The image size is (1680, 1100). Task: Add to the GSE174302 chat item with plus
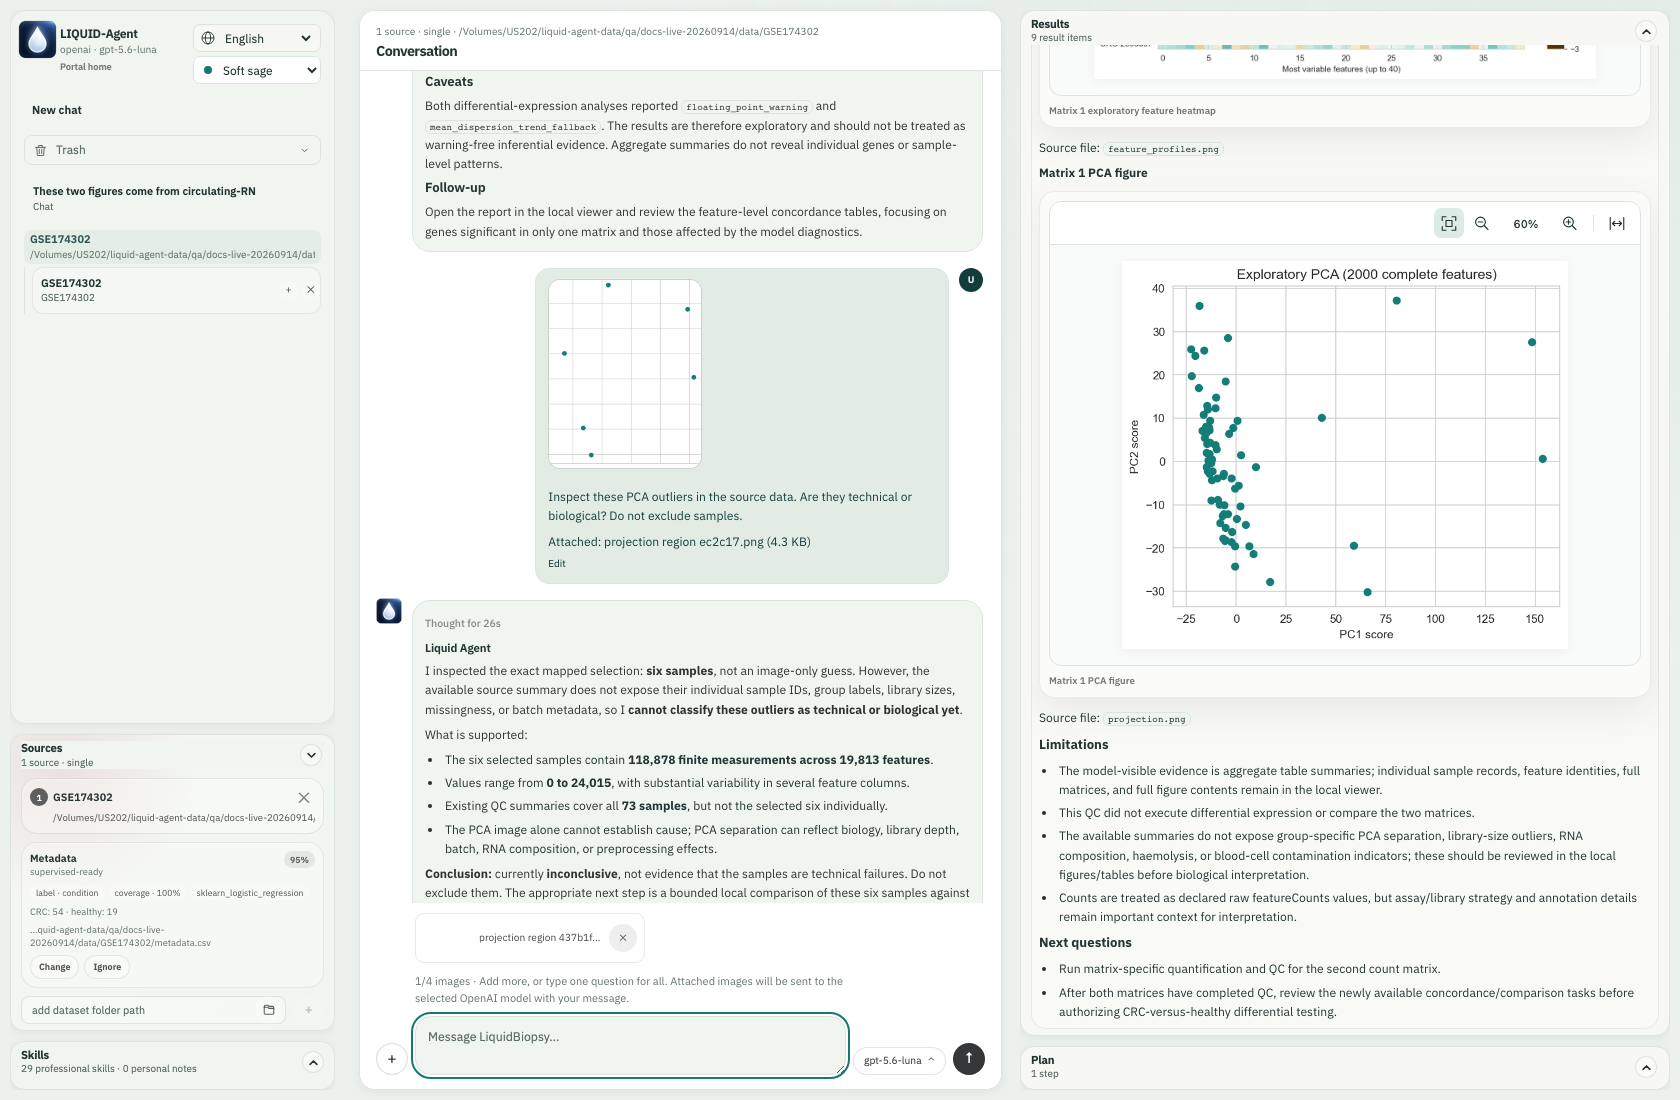[x=288, y=290]
